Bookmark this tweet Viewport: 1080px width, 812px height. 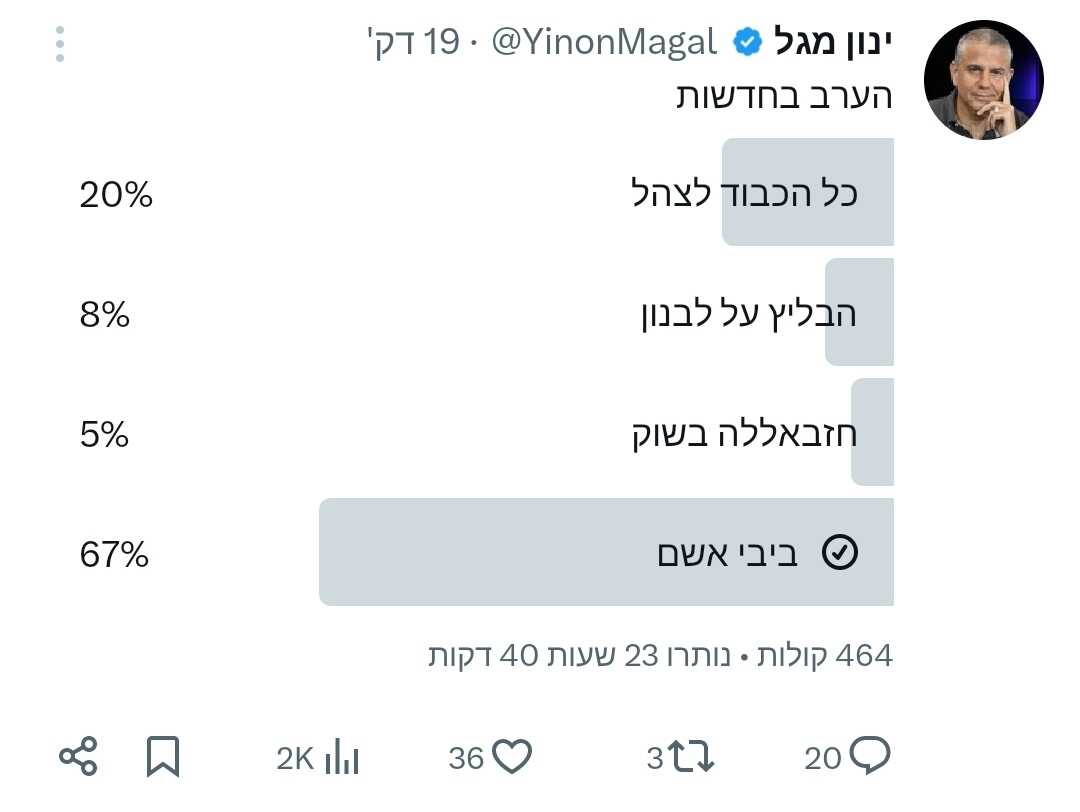coord(162,757)
